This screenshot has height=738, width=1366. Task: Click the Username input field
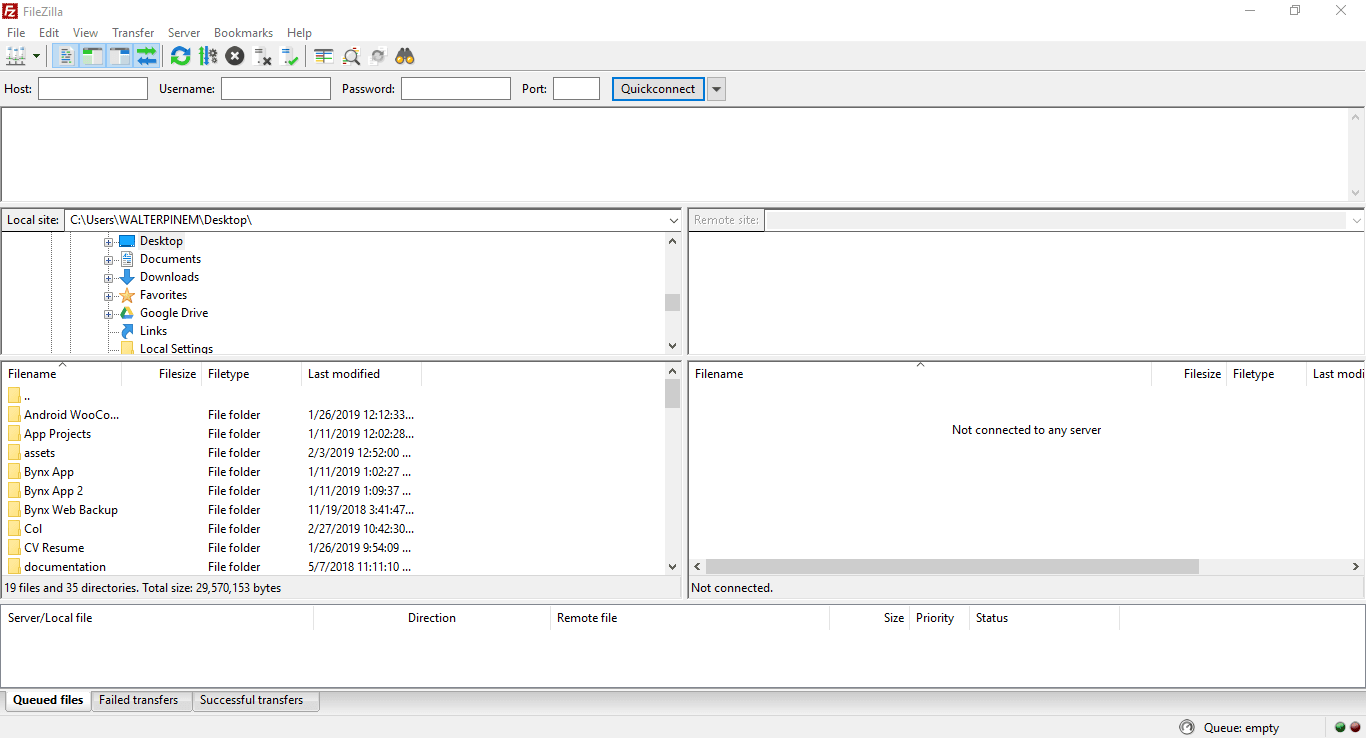pyautogui.click(x=276, y=89)
